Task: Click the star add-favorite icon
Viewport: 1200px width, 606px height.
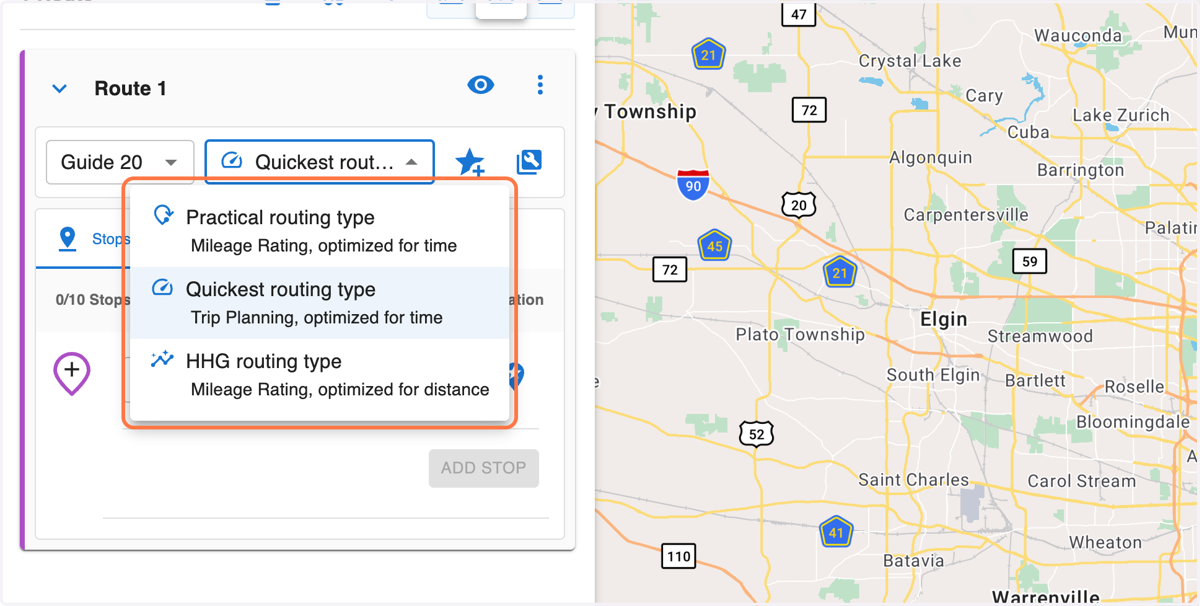Action: pos(470,162)
